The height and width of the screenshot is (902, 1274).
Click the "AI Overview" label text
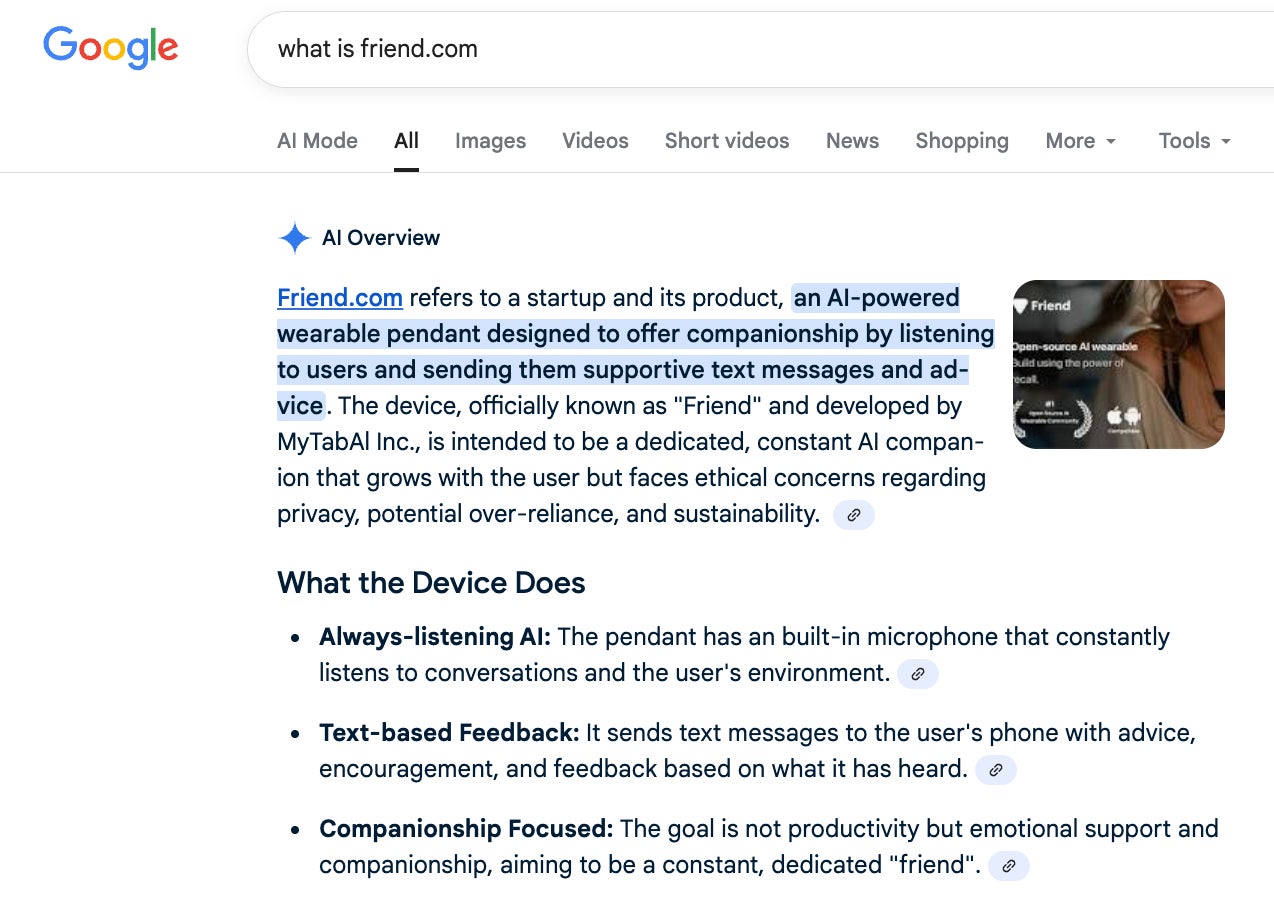[x=381, y=238]
